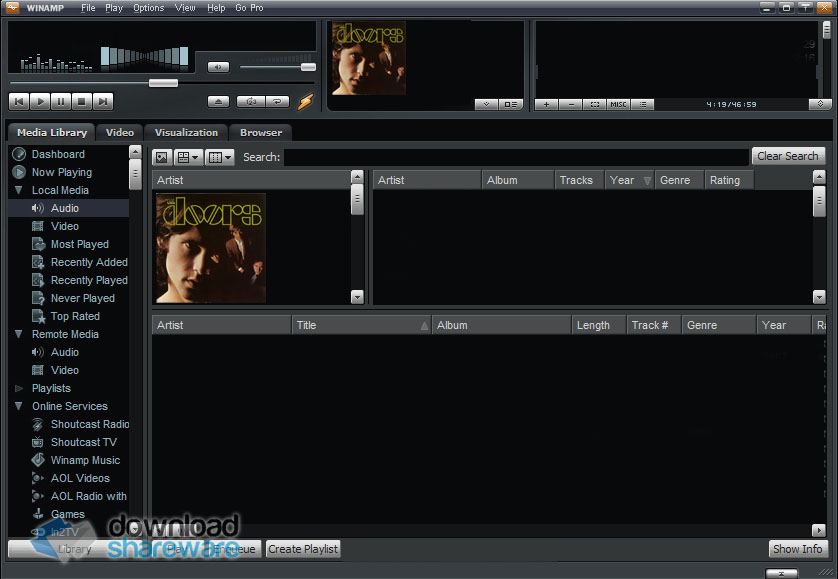The width and height of the screenshot is (838, 579).
Task: Switch to the Browser tab
Action: click(x=261, y=133)
